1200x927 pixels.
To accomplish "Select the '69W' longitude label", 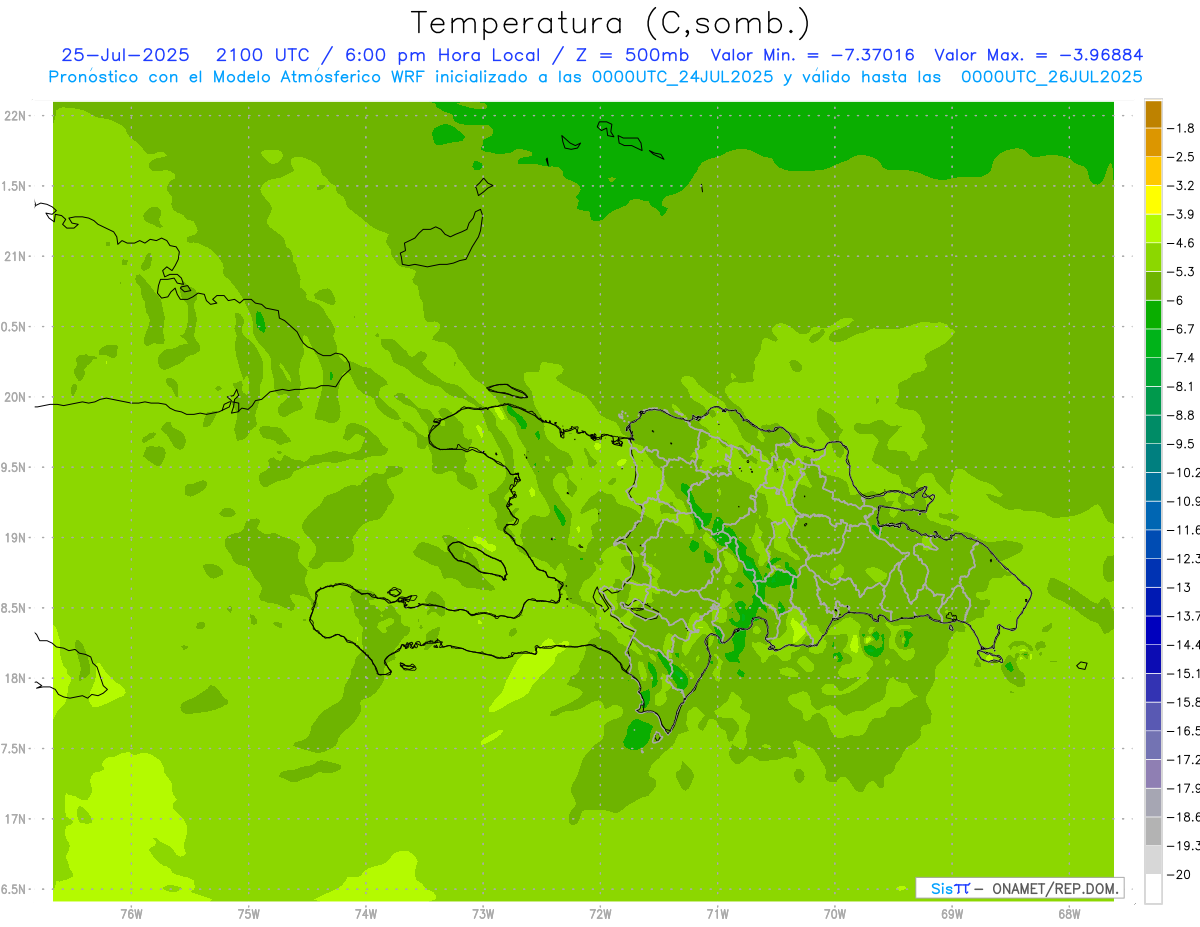I will (x=952, y=914).
